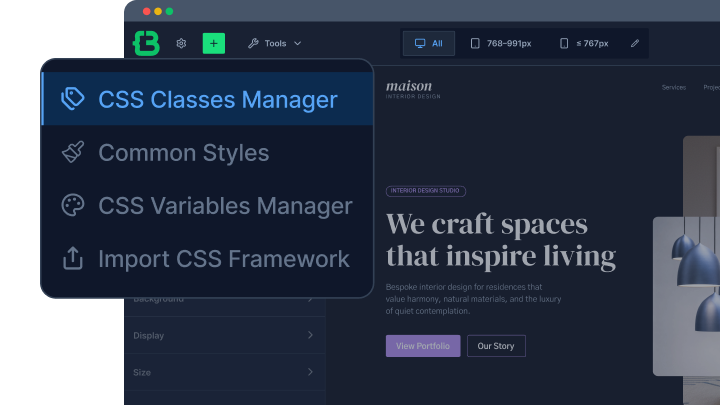Expand the Size style section
720x405 pixels.
click(225, 372)
